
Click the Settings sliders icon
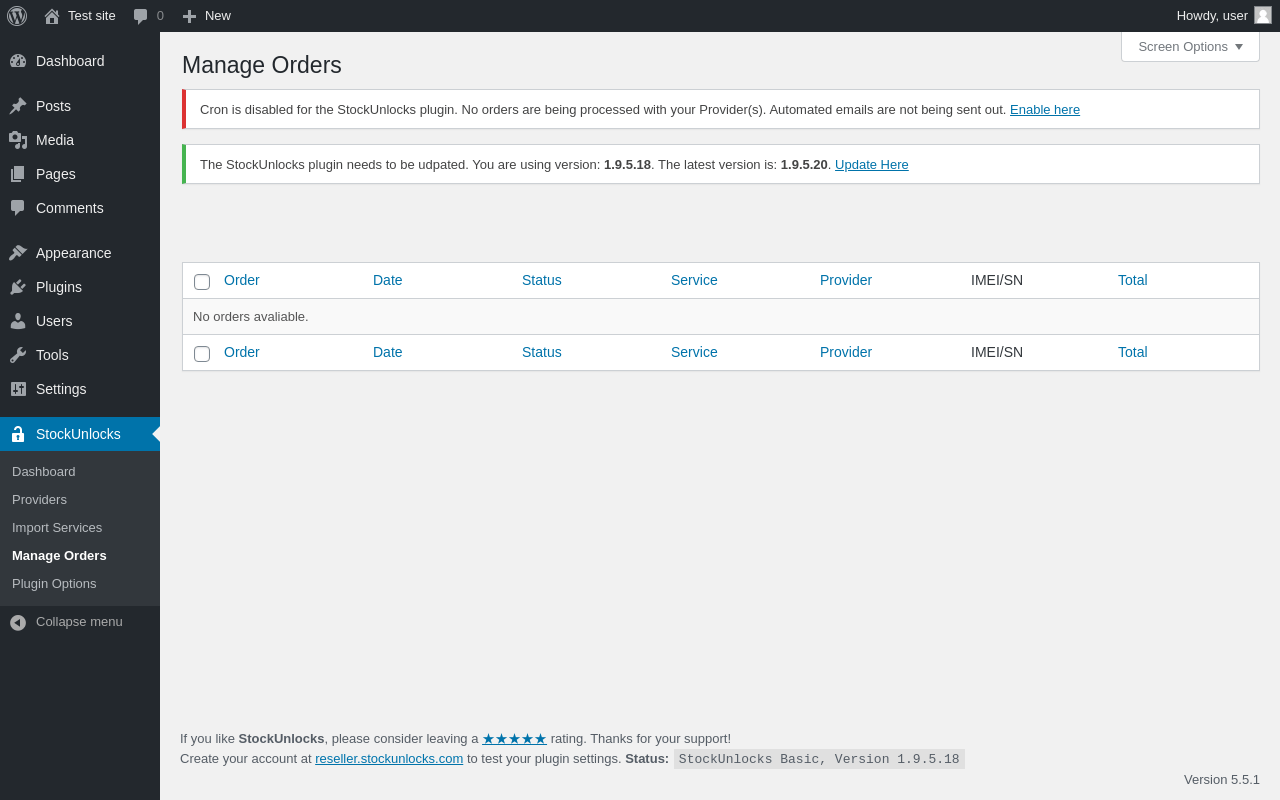coord(18,389)
